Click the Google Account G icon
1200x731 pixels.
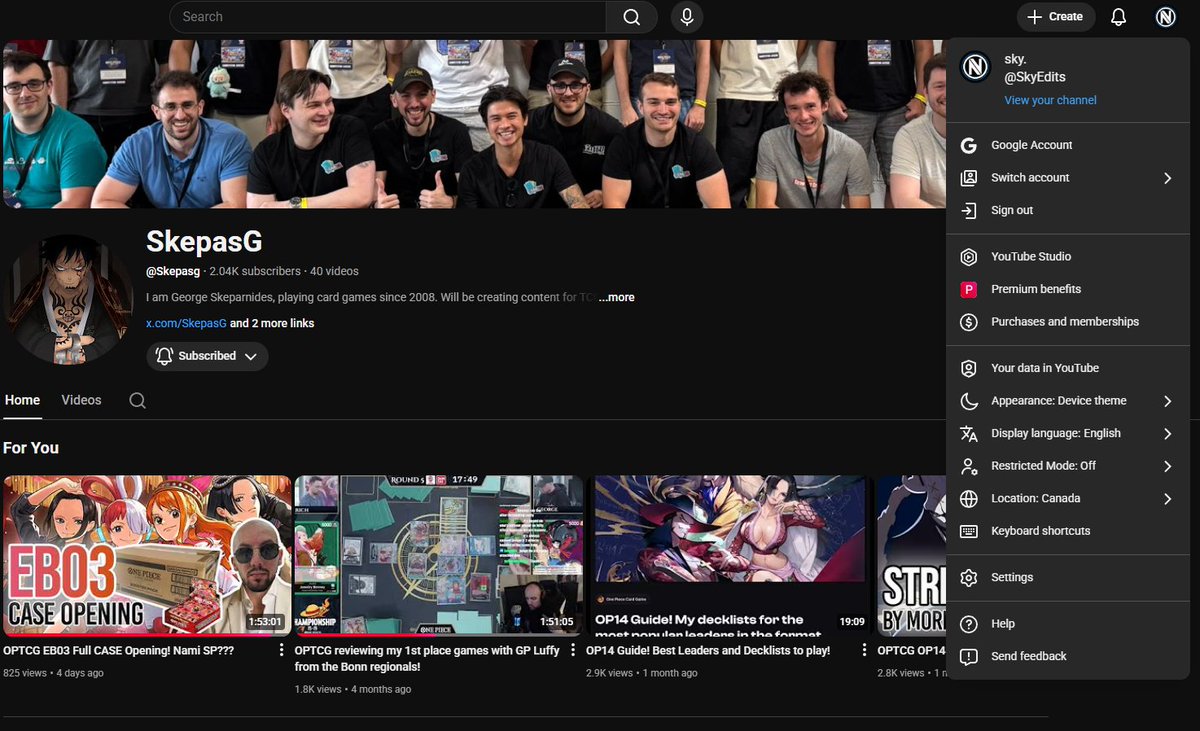[968, 145]
